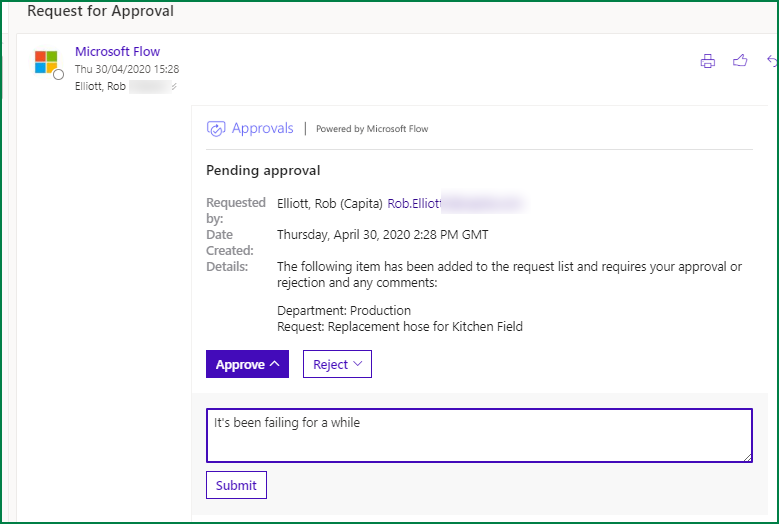
Task: Collapse the Approve option chevron
Action: pyautogui.click(x=275, y=364)
